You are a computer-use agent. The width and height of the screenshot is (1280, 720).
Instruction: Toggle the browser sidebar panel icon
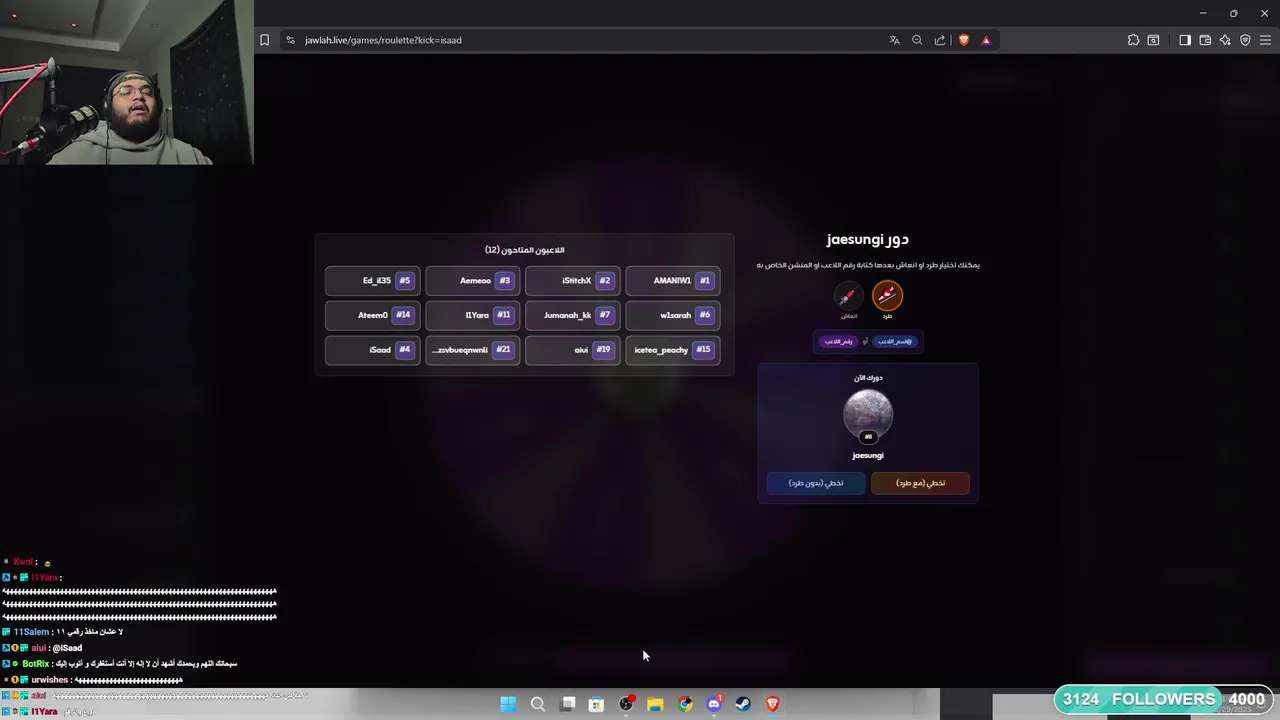(x=1185, y=40)
